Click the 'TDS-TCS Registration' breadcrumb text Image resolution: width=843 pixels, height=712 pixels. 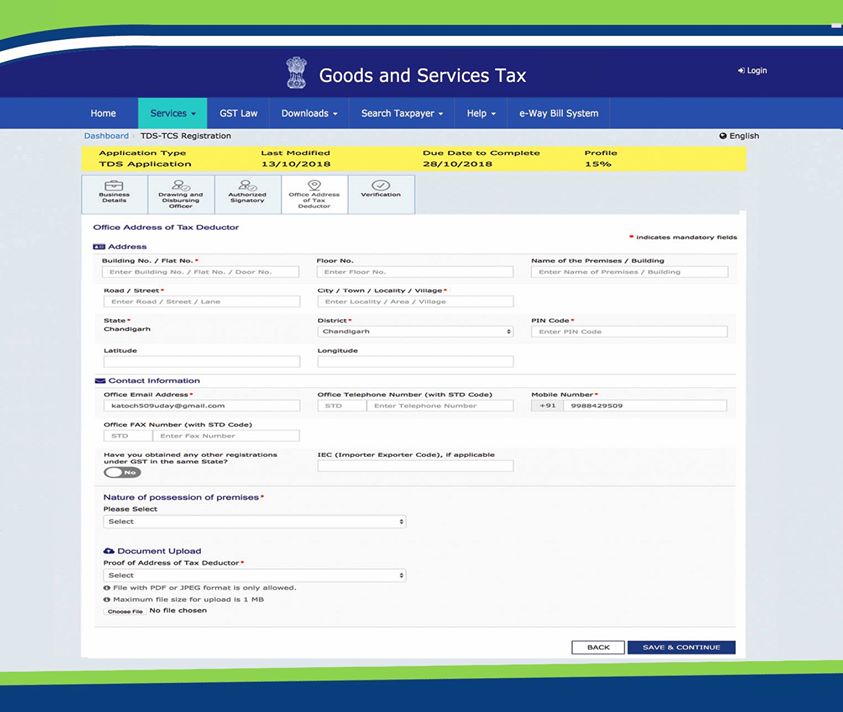click(185, 136)
